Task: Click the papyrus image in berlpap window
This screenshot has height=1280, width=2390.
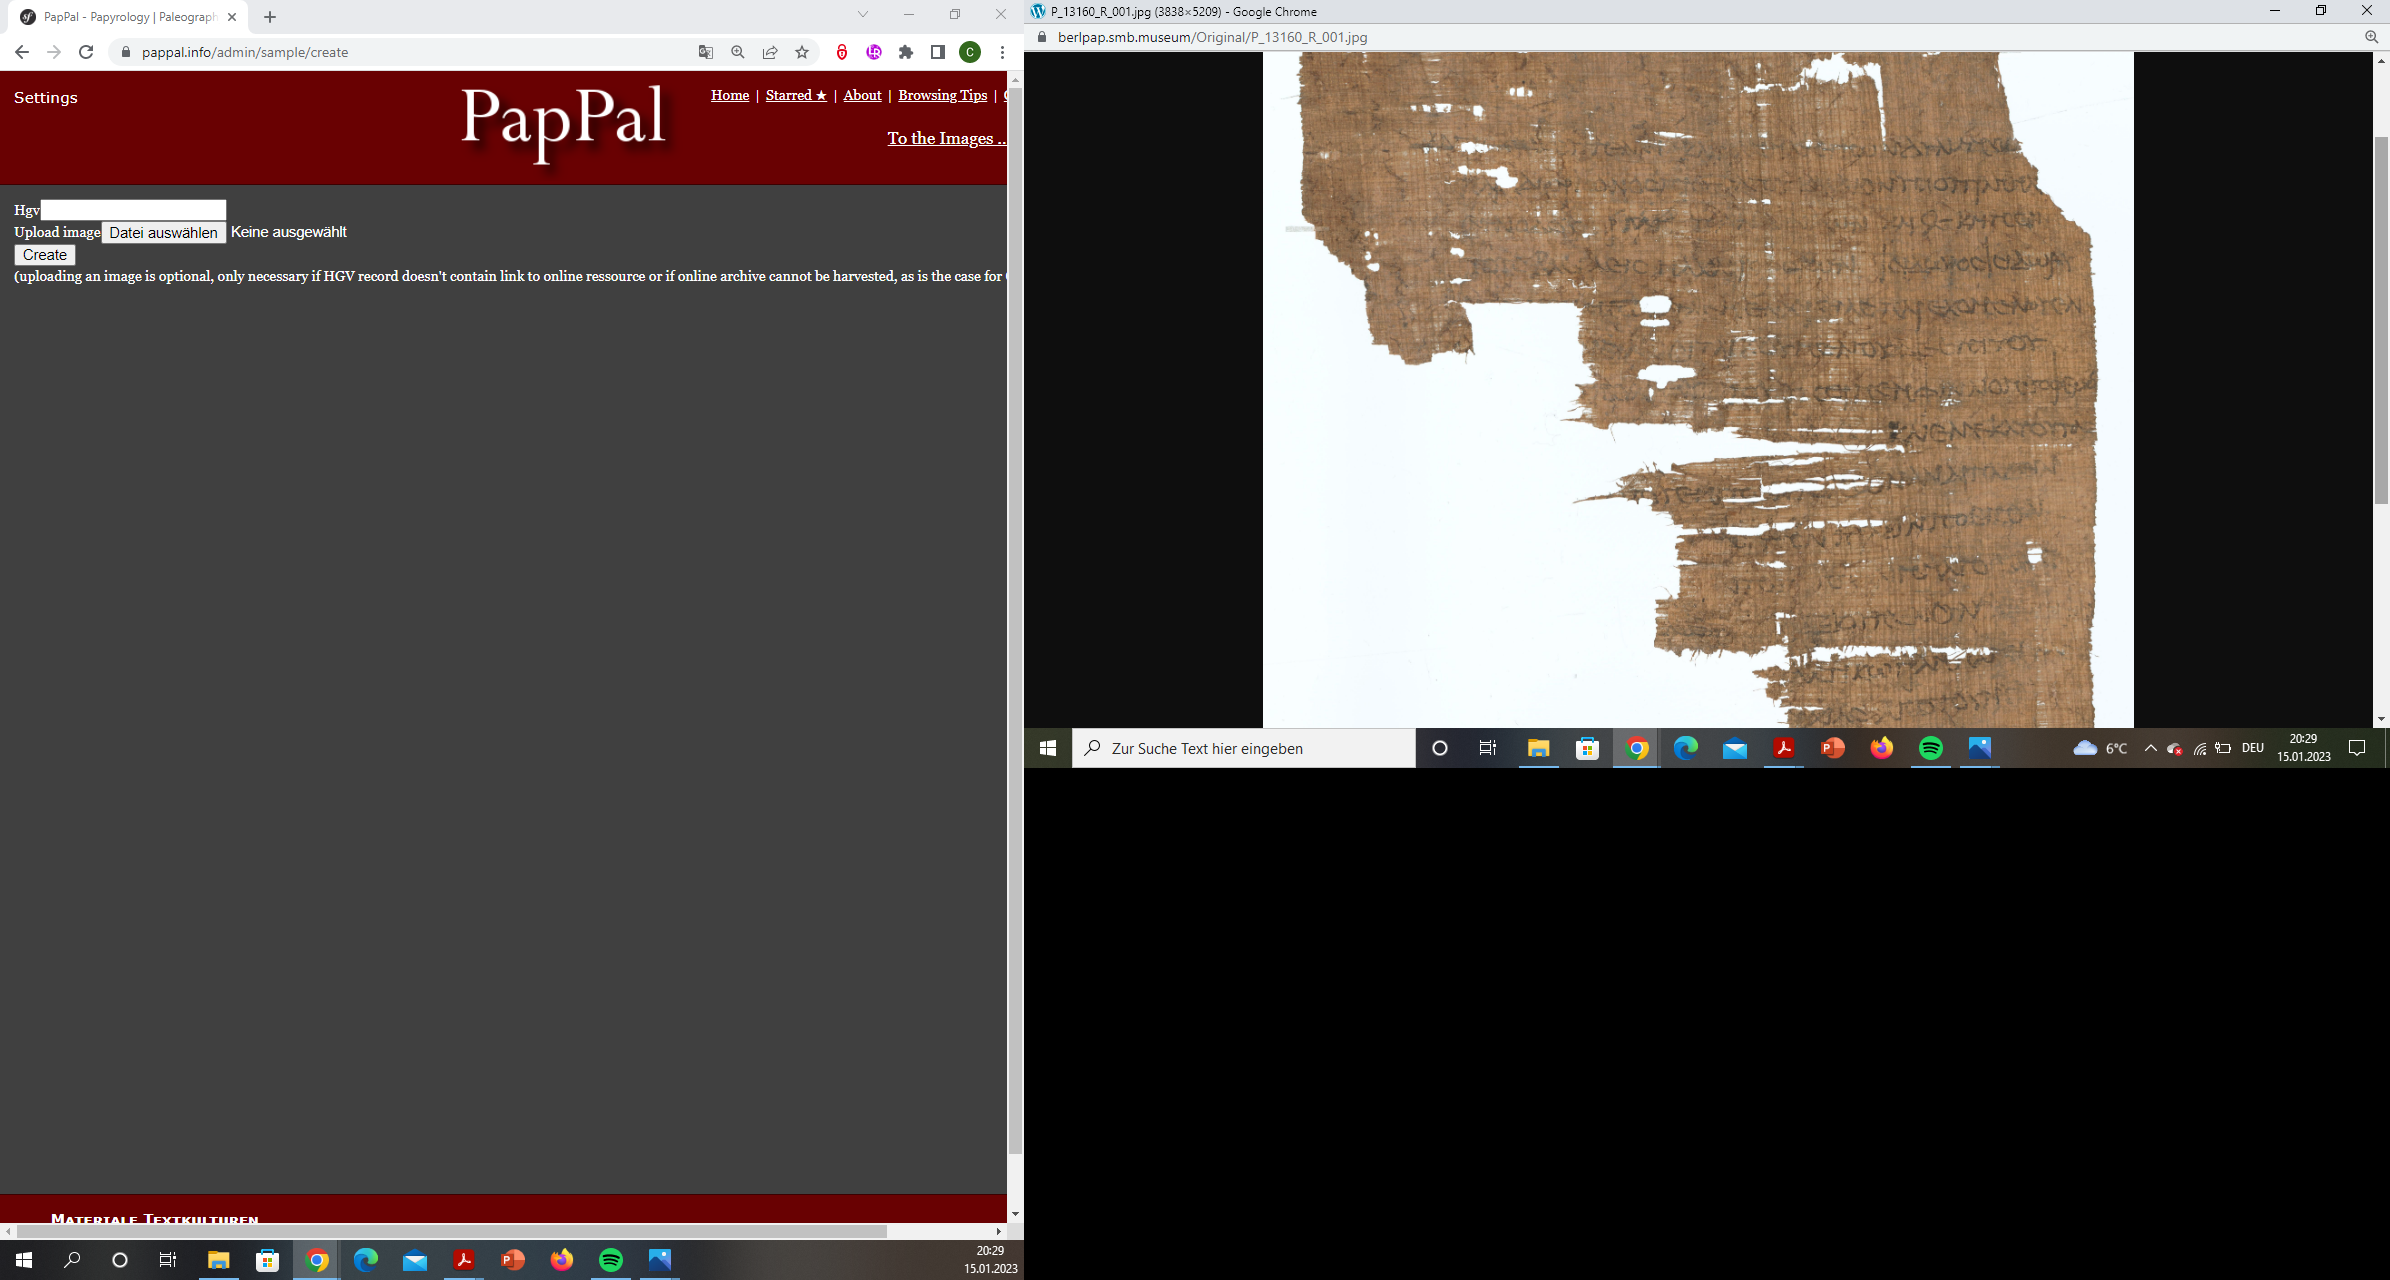Action: [x=1698, y=389]
